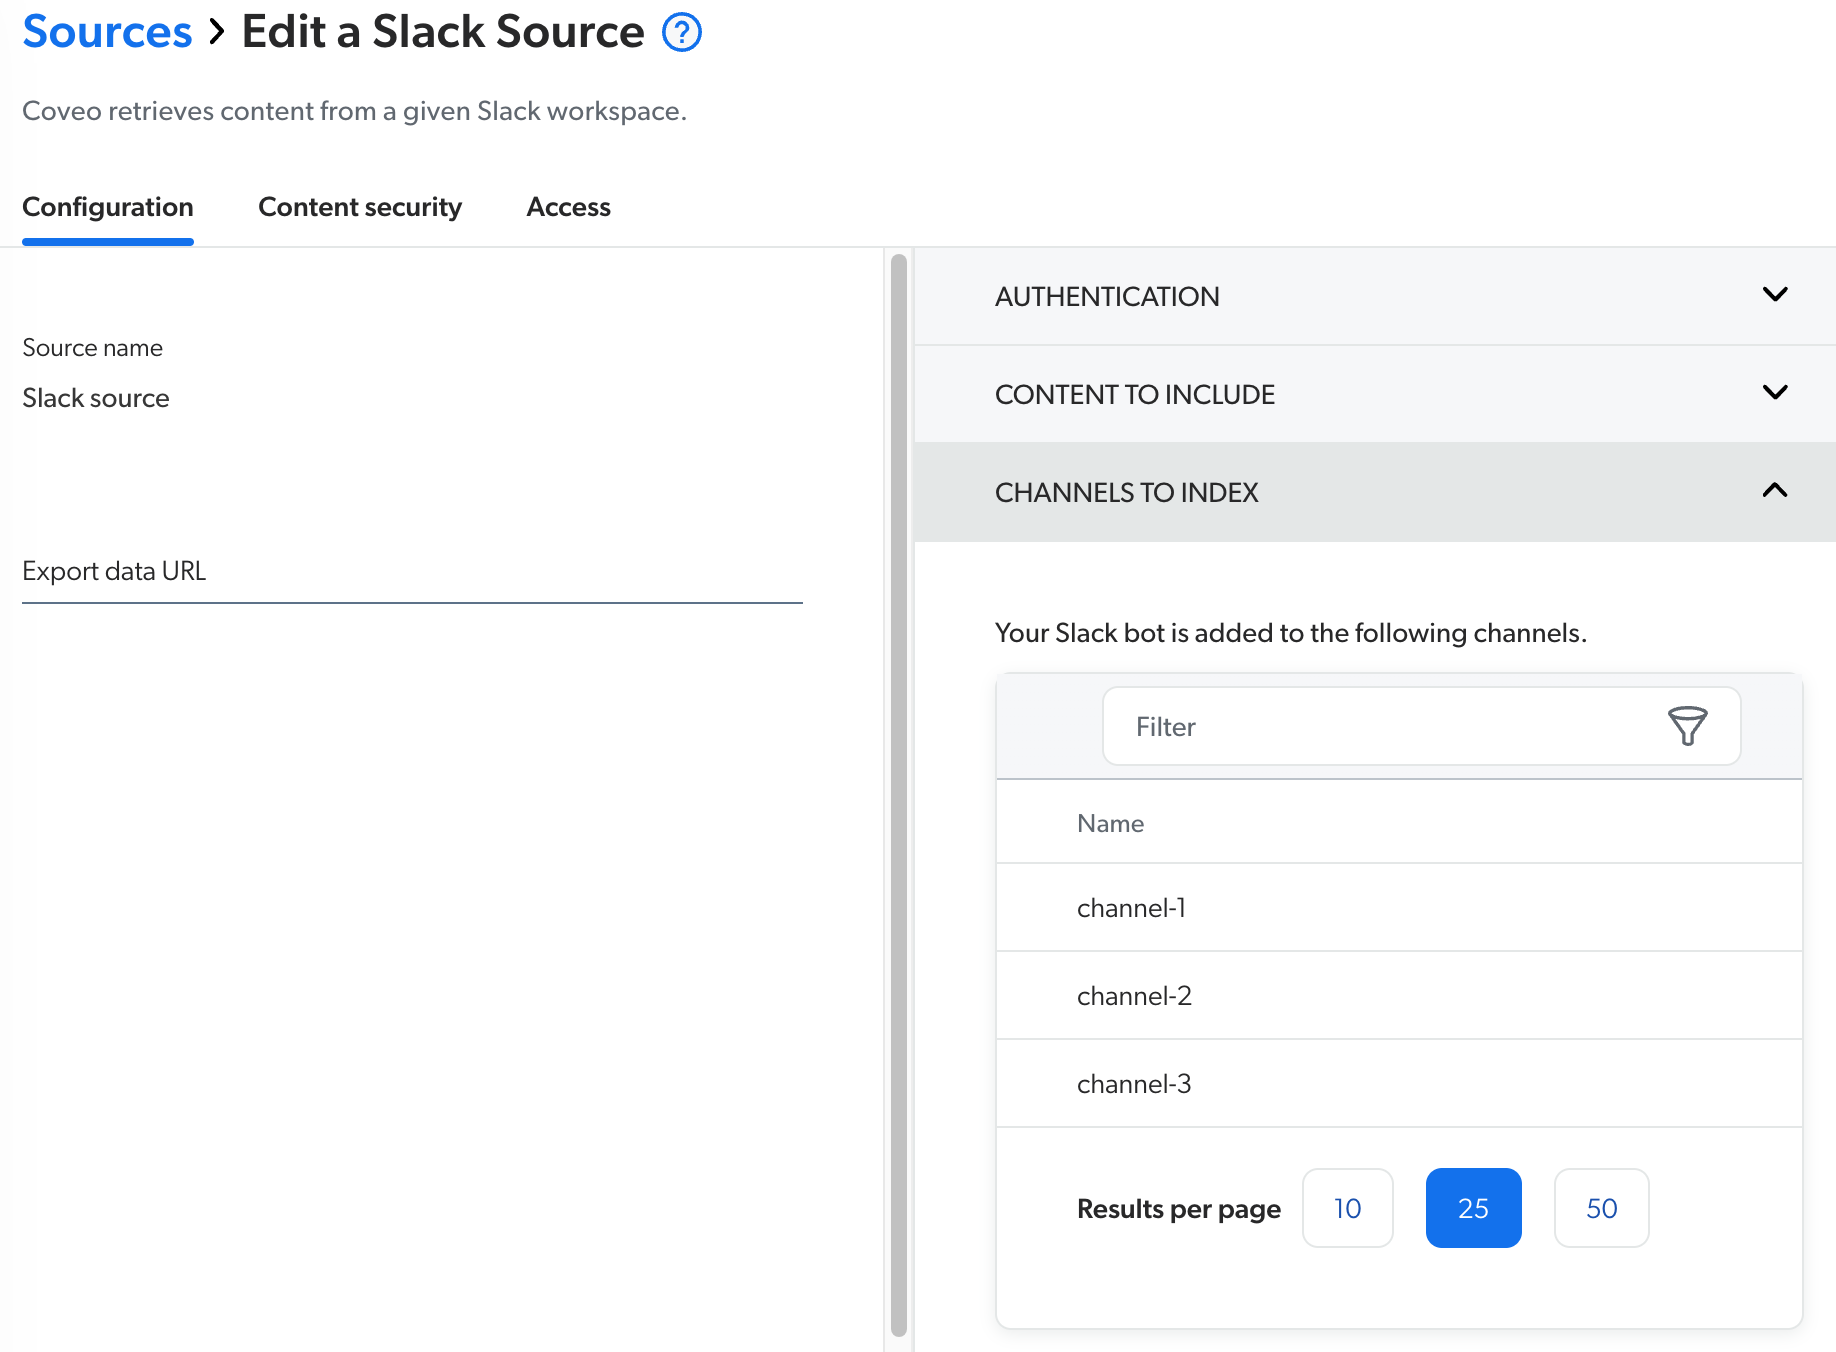Switch to the Configuration tab
The width and height of the screenshot is (1836, 1352).
(x=108, y=207)
